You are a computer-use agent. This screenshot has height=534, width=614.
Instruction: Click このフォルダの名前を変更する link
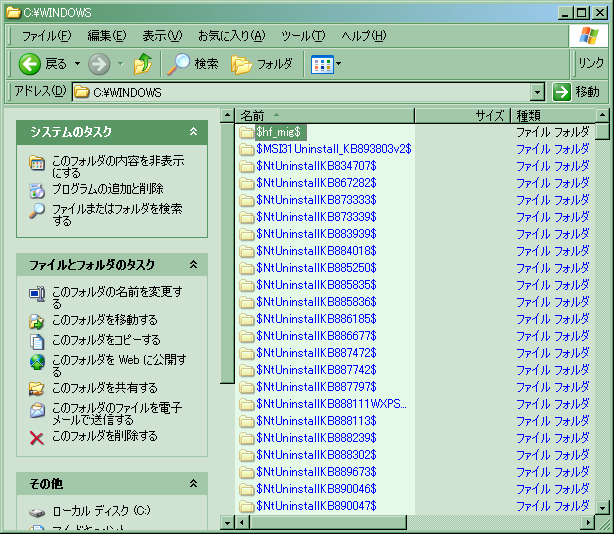117,297
